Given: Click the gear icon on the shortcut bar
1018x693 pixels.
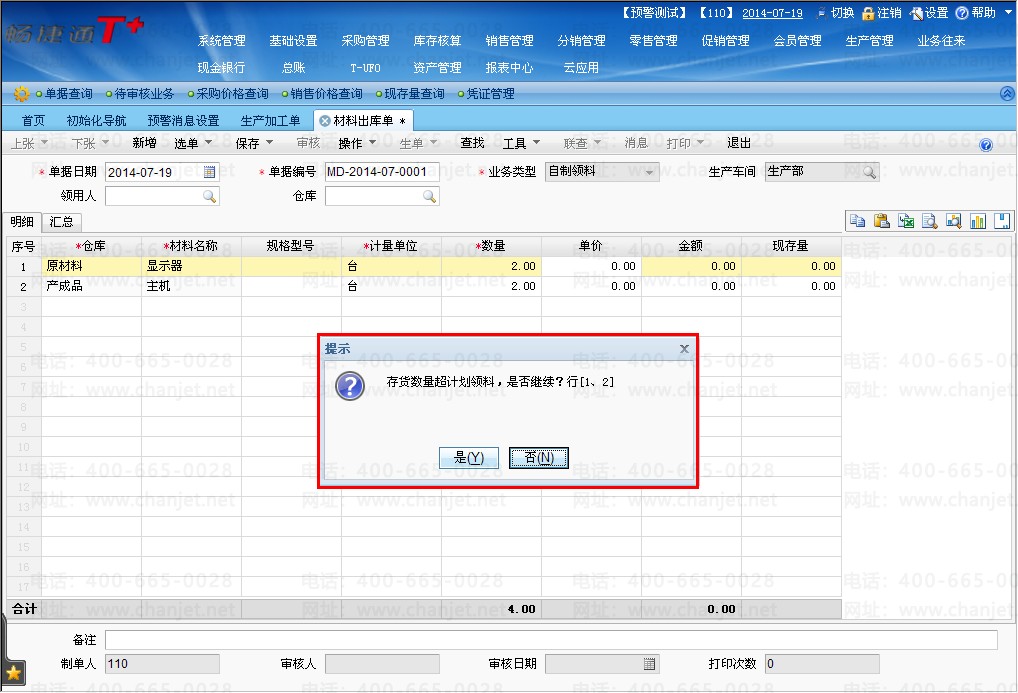Looking at the screenshot, I should pyautogui.click(x=21, y=94).
